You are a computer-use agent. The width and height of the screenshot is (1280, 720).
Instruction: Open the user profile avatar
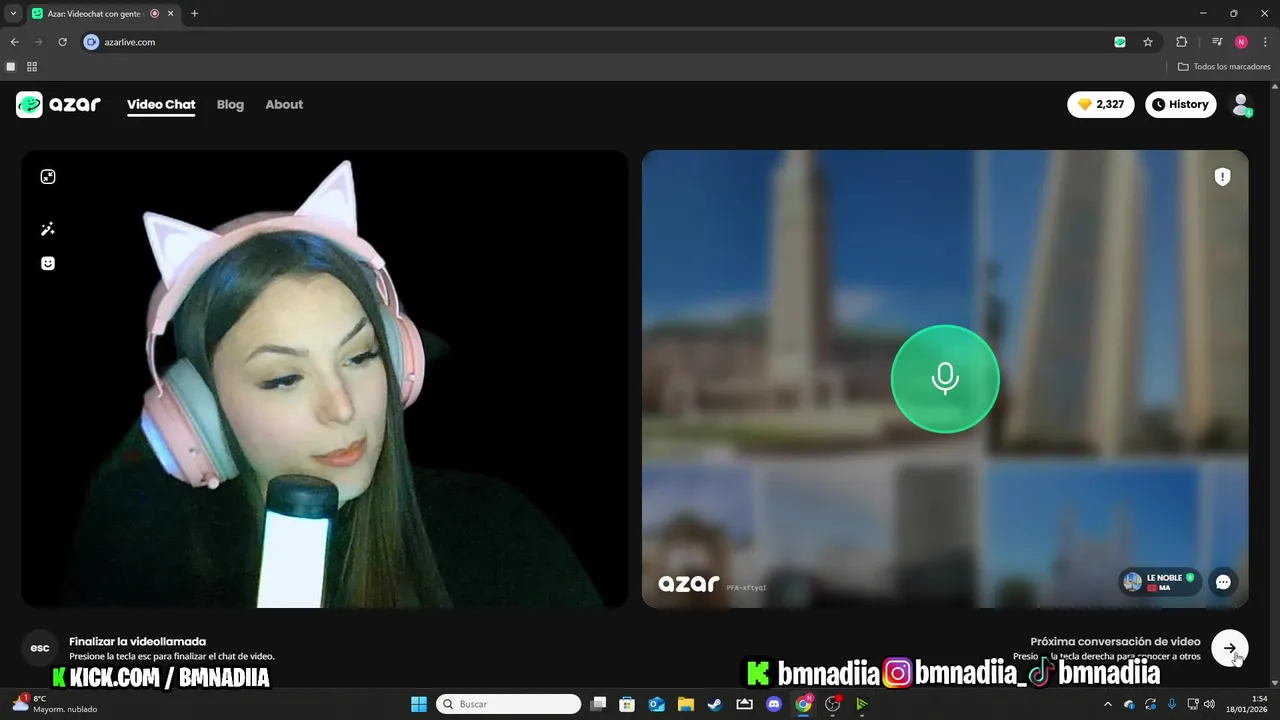pyautogui.click(x=1241, y=104)
